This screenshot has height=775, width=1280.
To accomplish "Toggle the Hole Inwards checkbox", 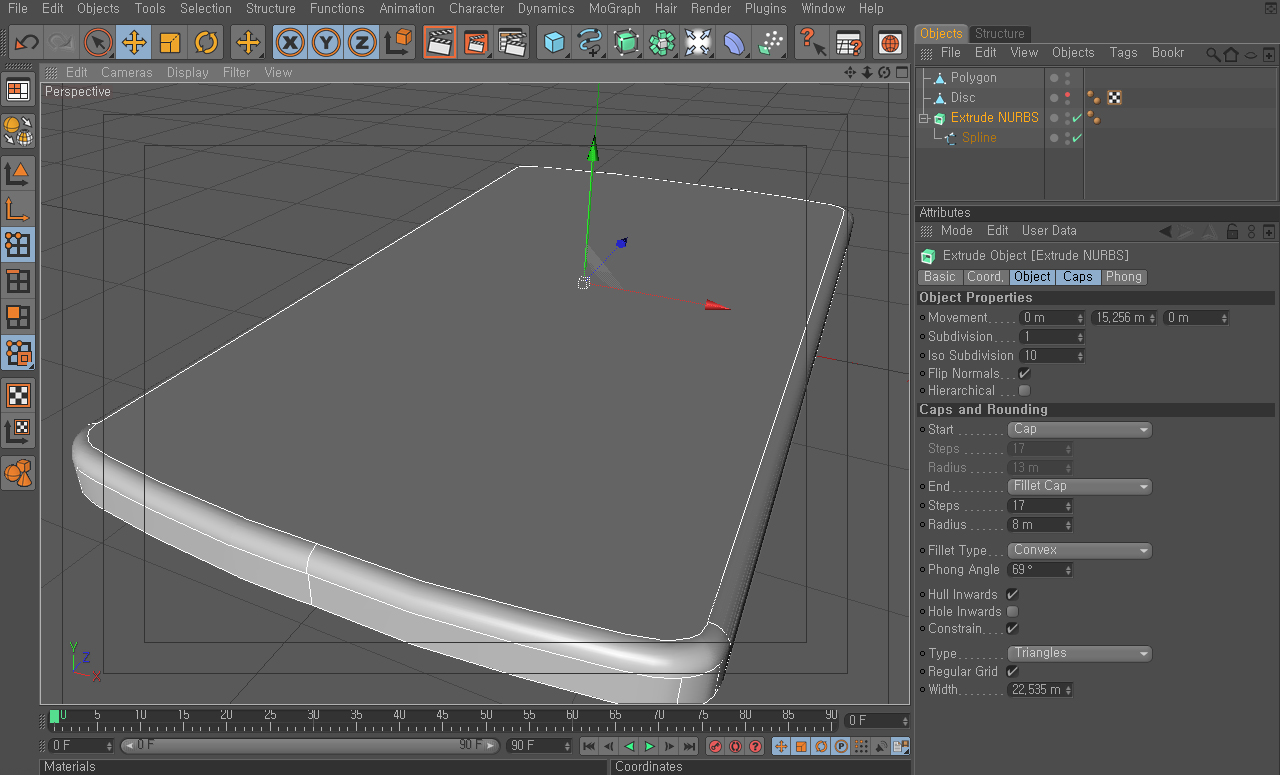I will point(1012,611).
